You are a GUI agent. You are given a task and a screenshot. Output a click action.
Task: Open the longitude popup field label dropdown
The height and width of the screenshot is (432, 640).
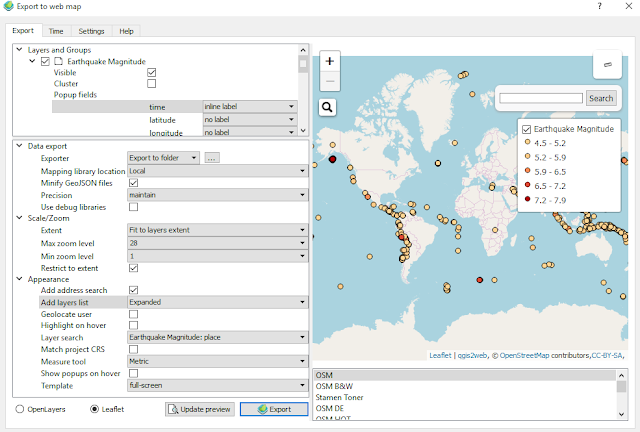(250, 132)
